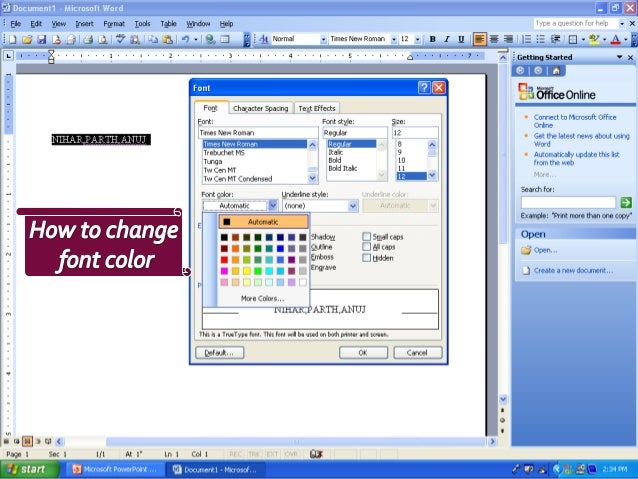Select Bold Italic in Font style list
This screenshot has width=638, height=479.
[x=352, y=168]
